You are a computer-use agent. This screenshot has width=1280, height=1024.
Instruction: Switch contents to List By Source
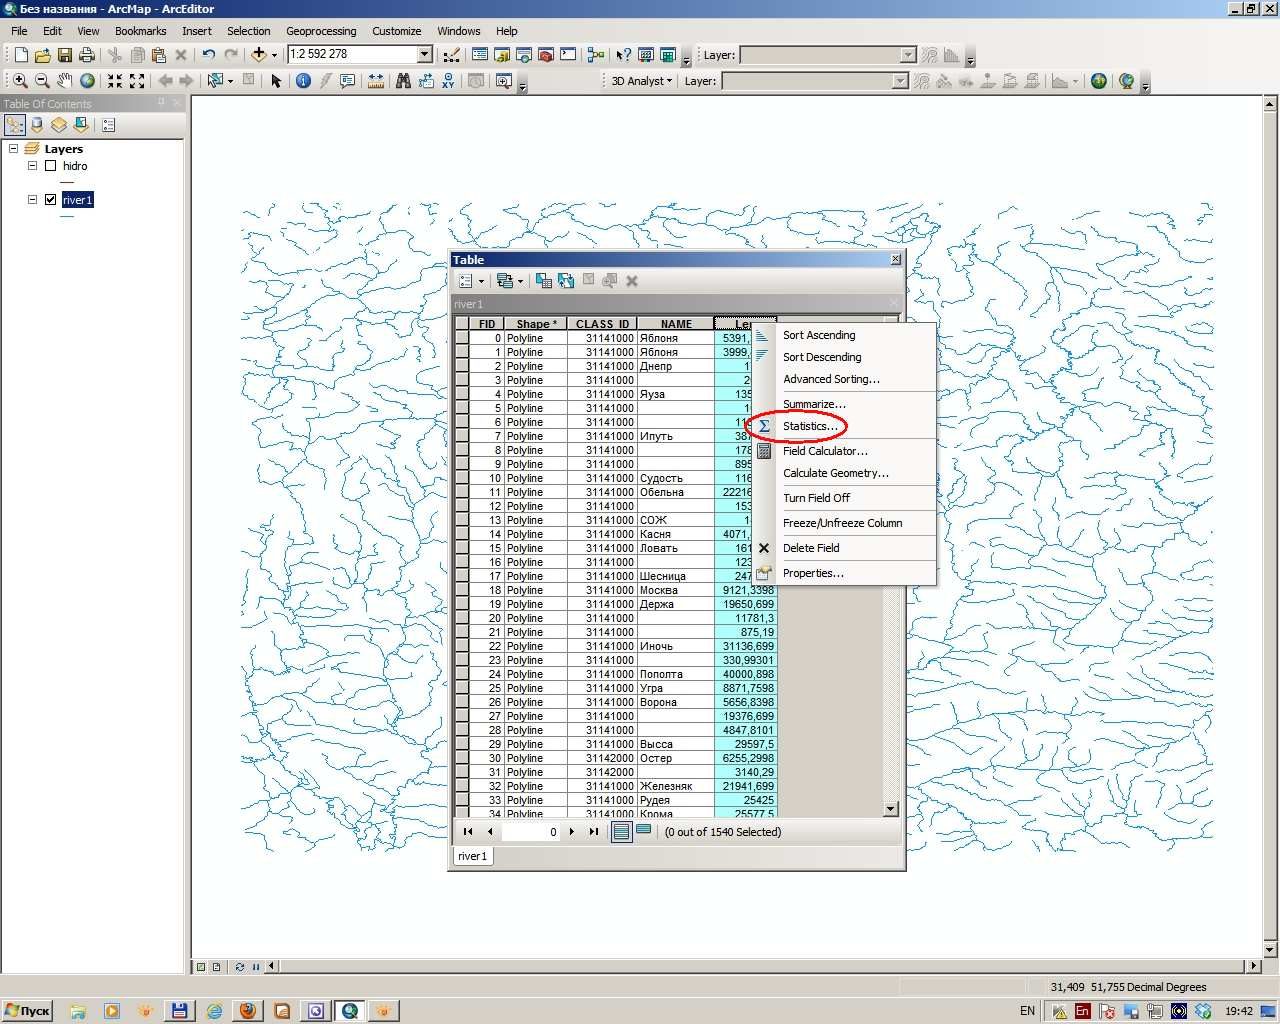coord(37,125)
